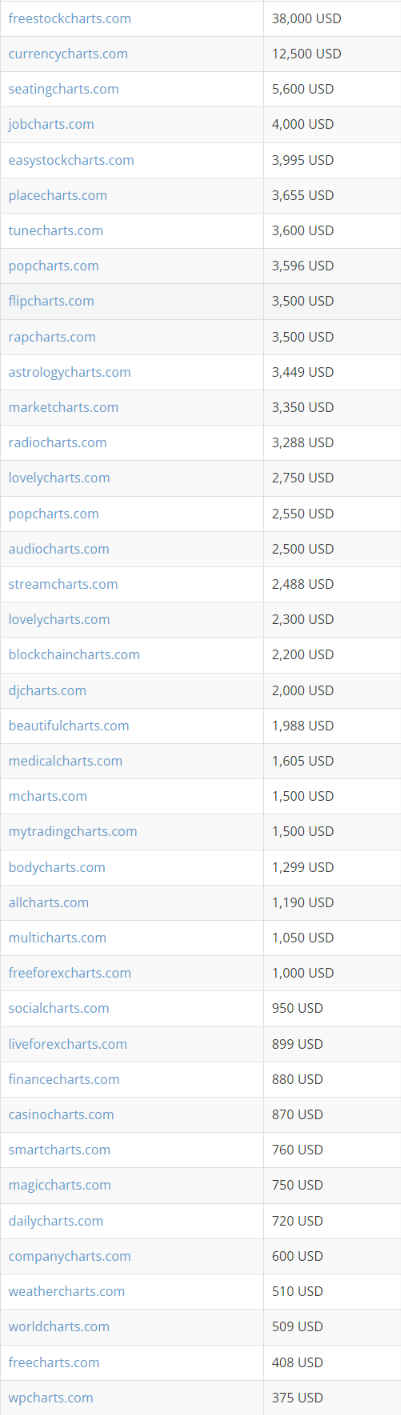Select the jobcharts.com link
The image size is (401, 1415).
point(51,124)
